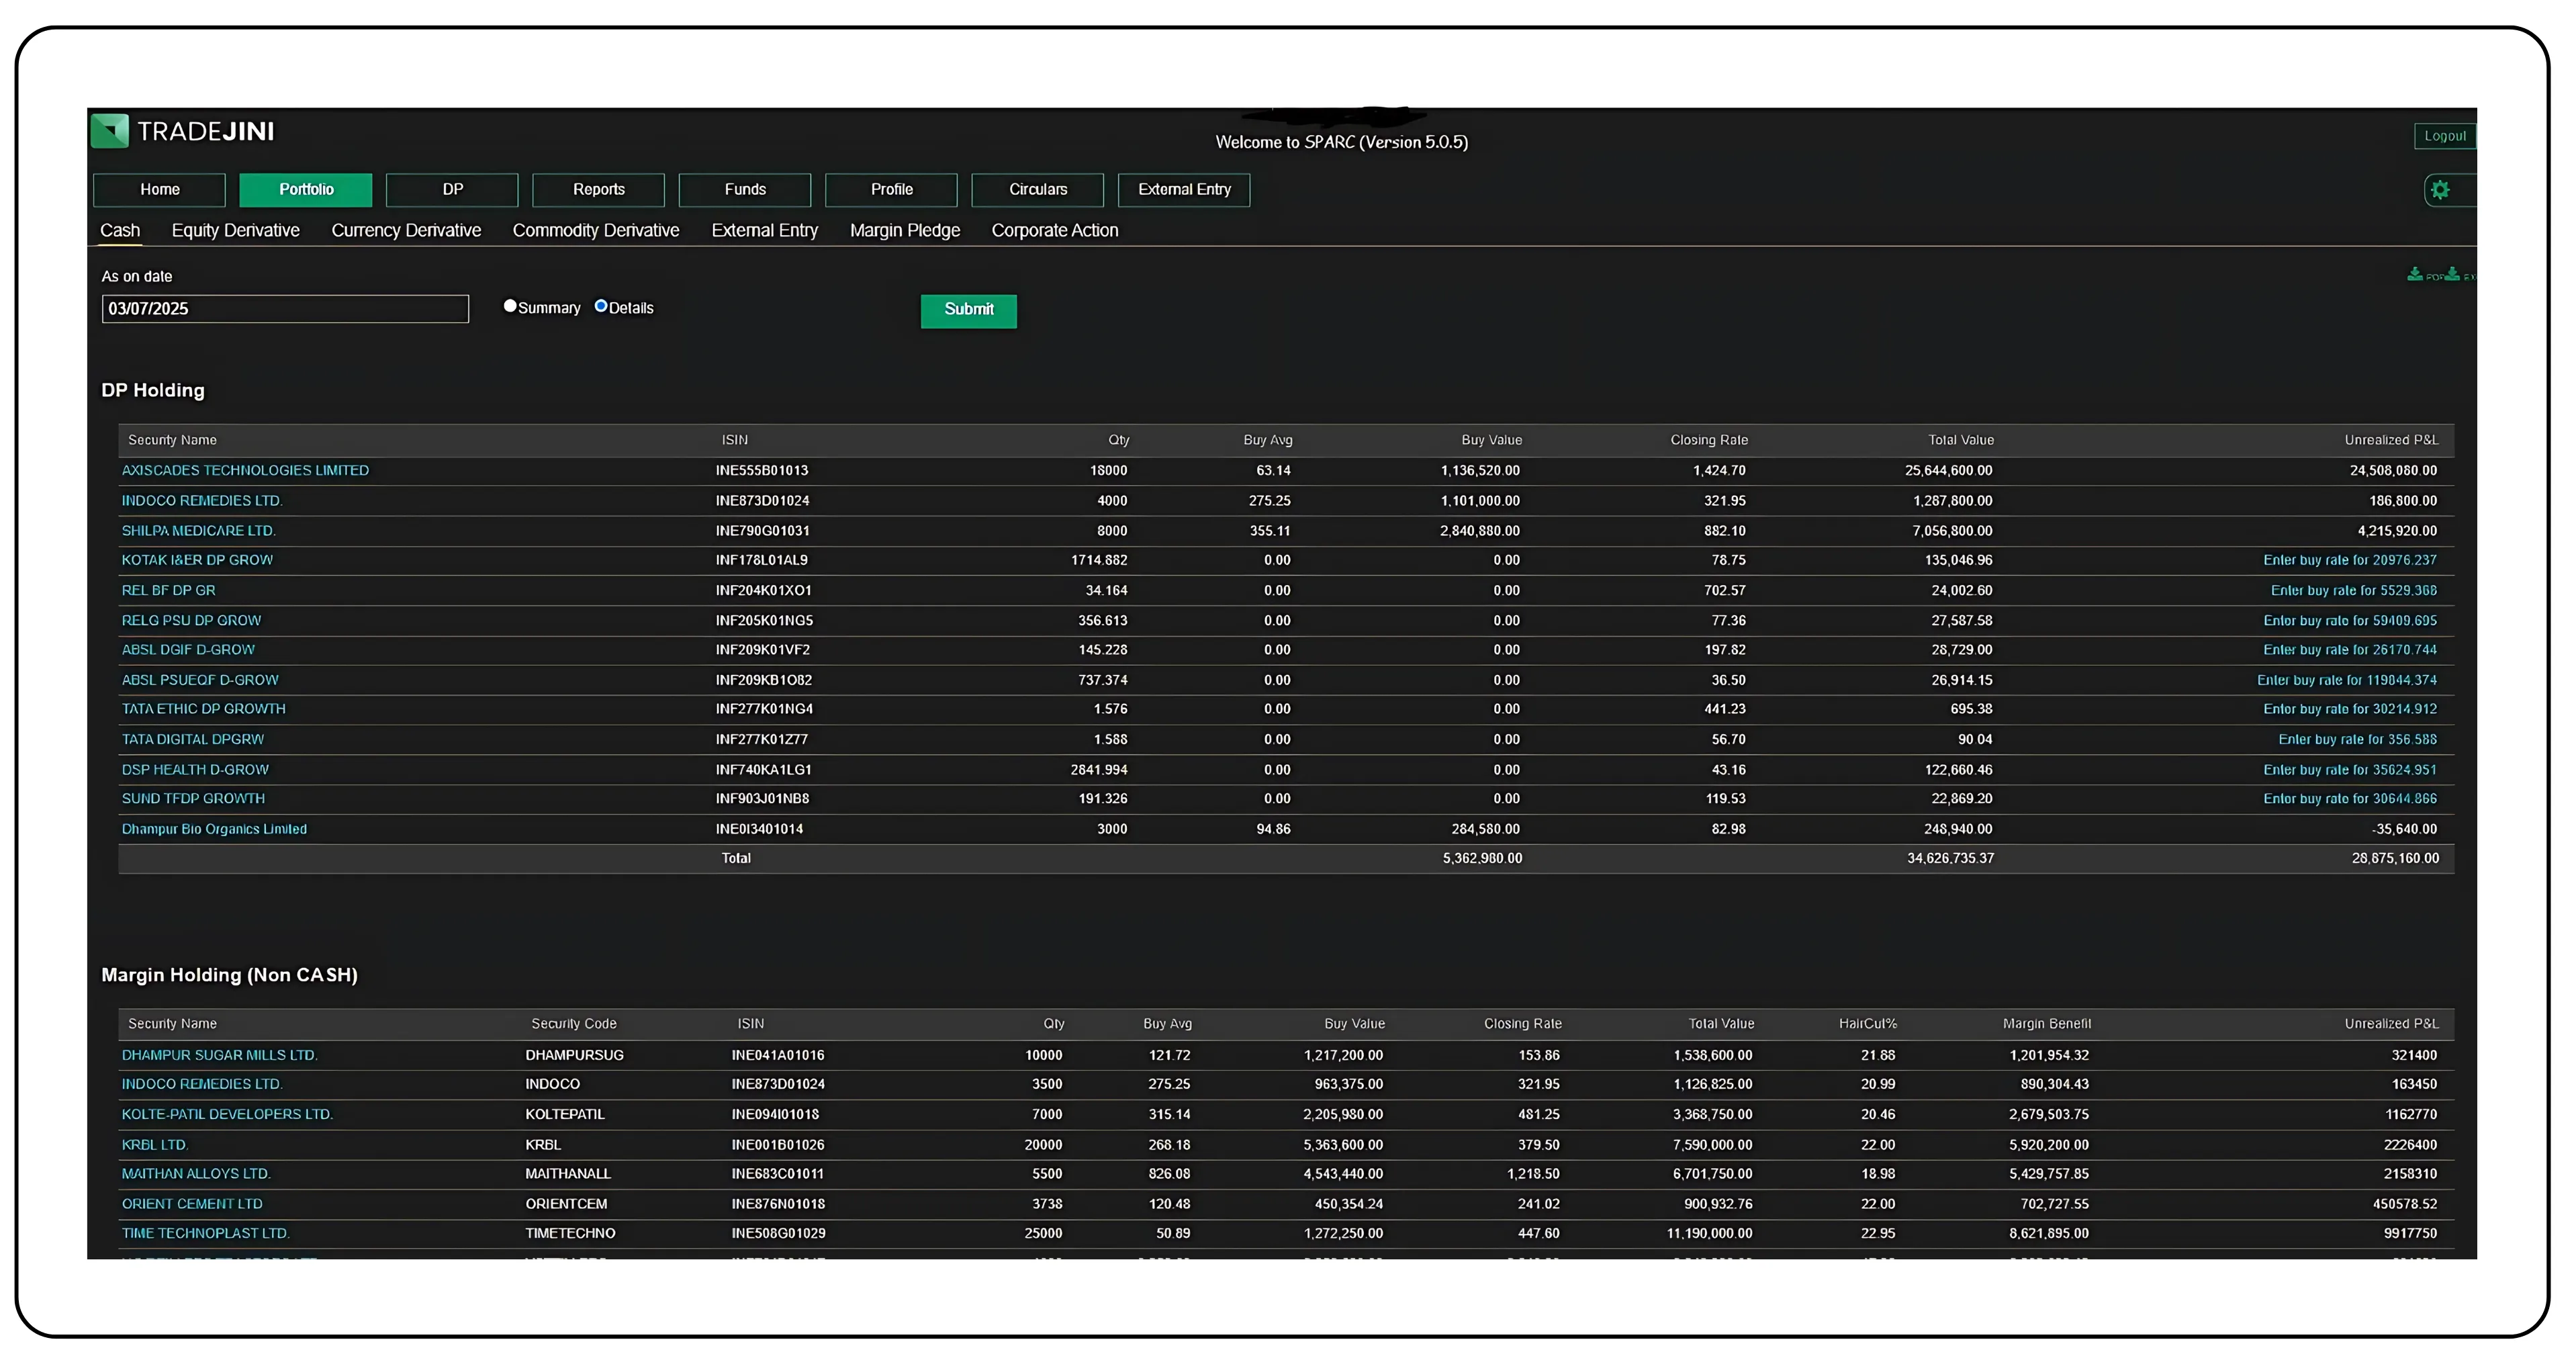Open DSP HEALTH D-GROW link
The width and height of the screenshot is (2576, 1350).
point(195,769)
